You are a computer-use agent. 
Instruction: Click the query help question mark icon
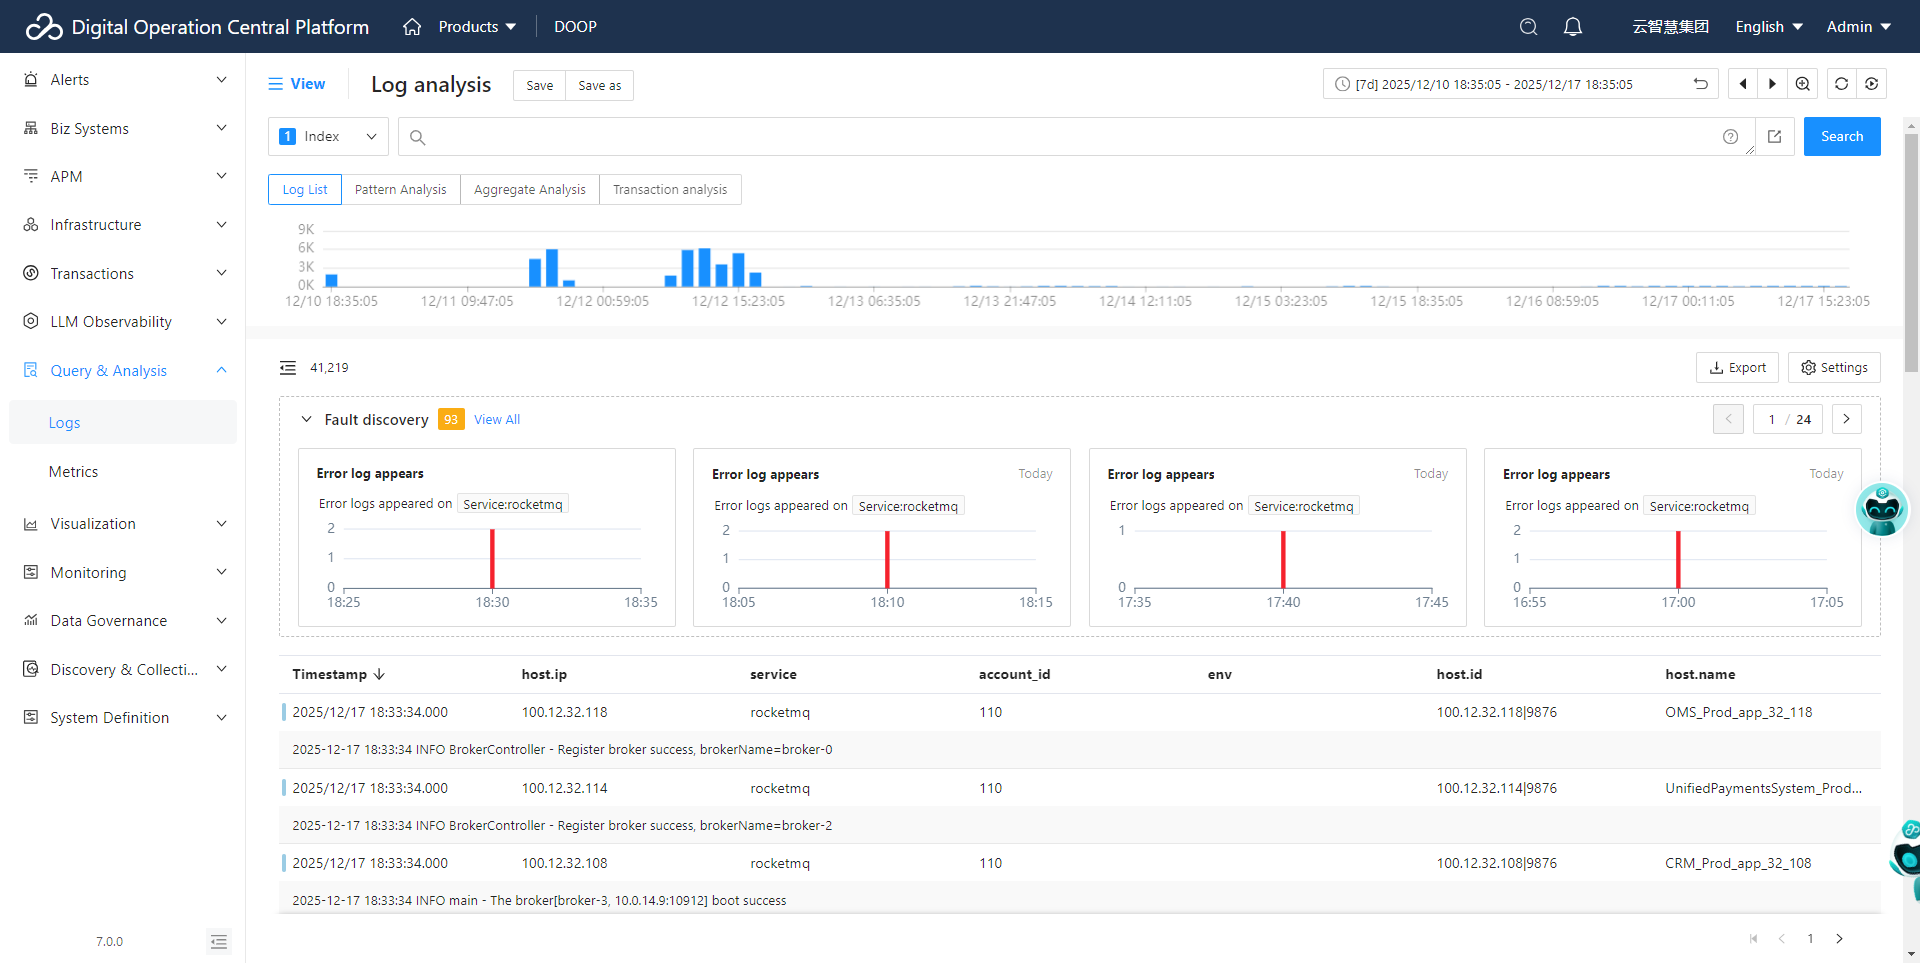pyautogui.click(x=1730, y=137)
